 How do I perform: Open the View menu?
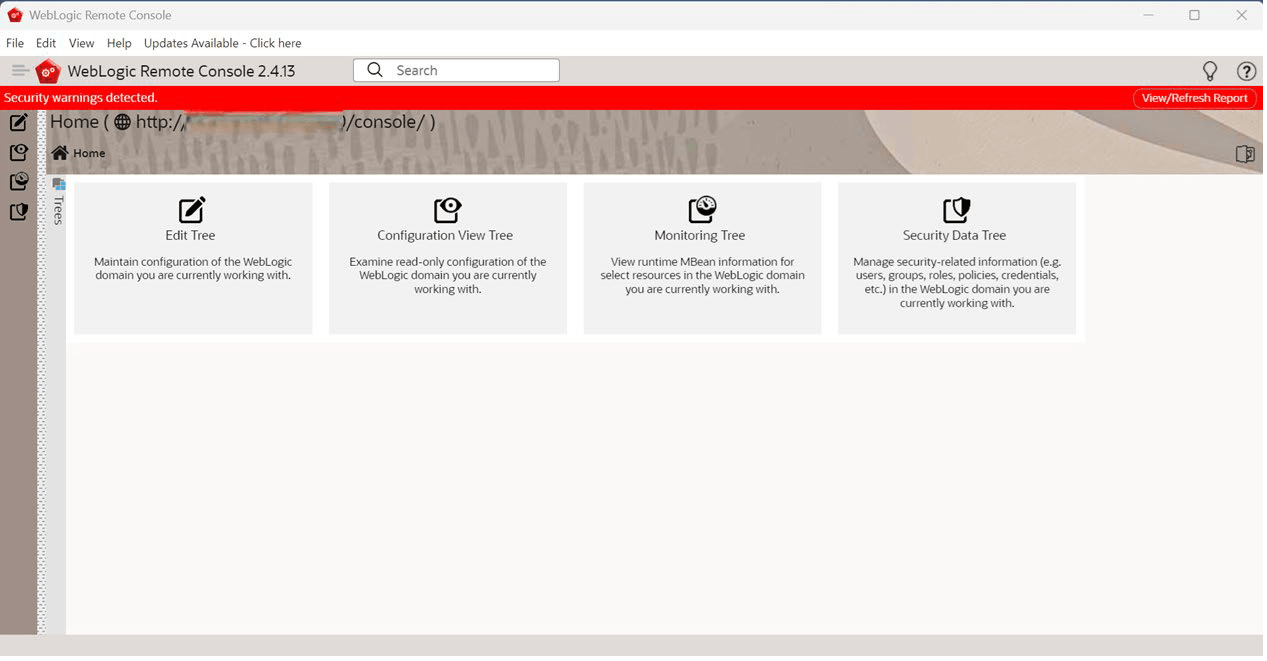pos(82,43)
